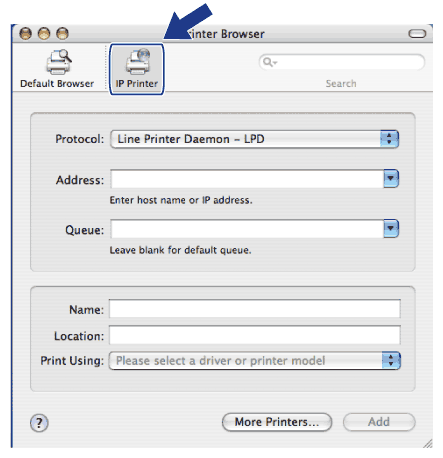Select the IP Printer toolbar icon
The height and width of the screenshot is (458, 443).
[137, 61]
